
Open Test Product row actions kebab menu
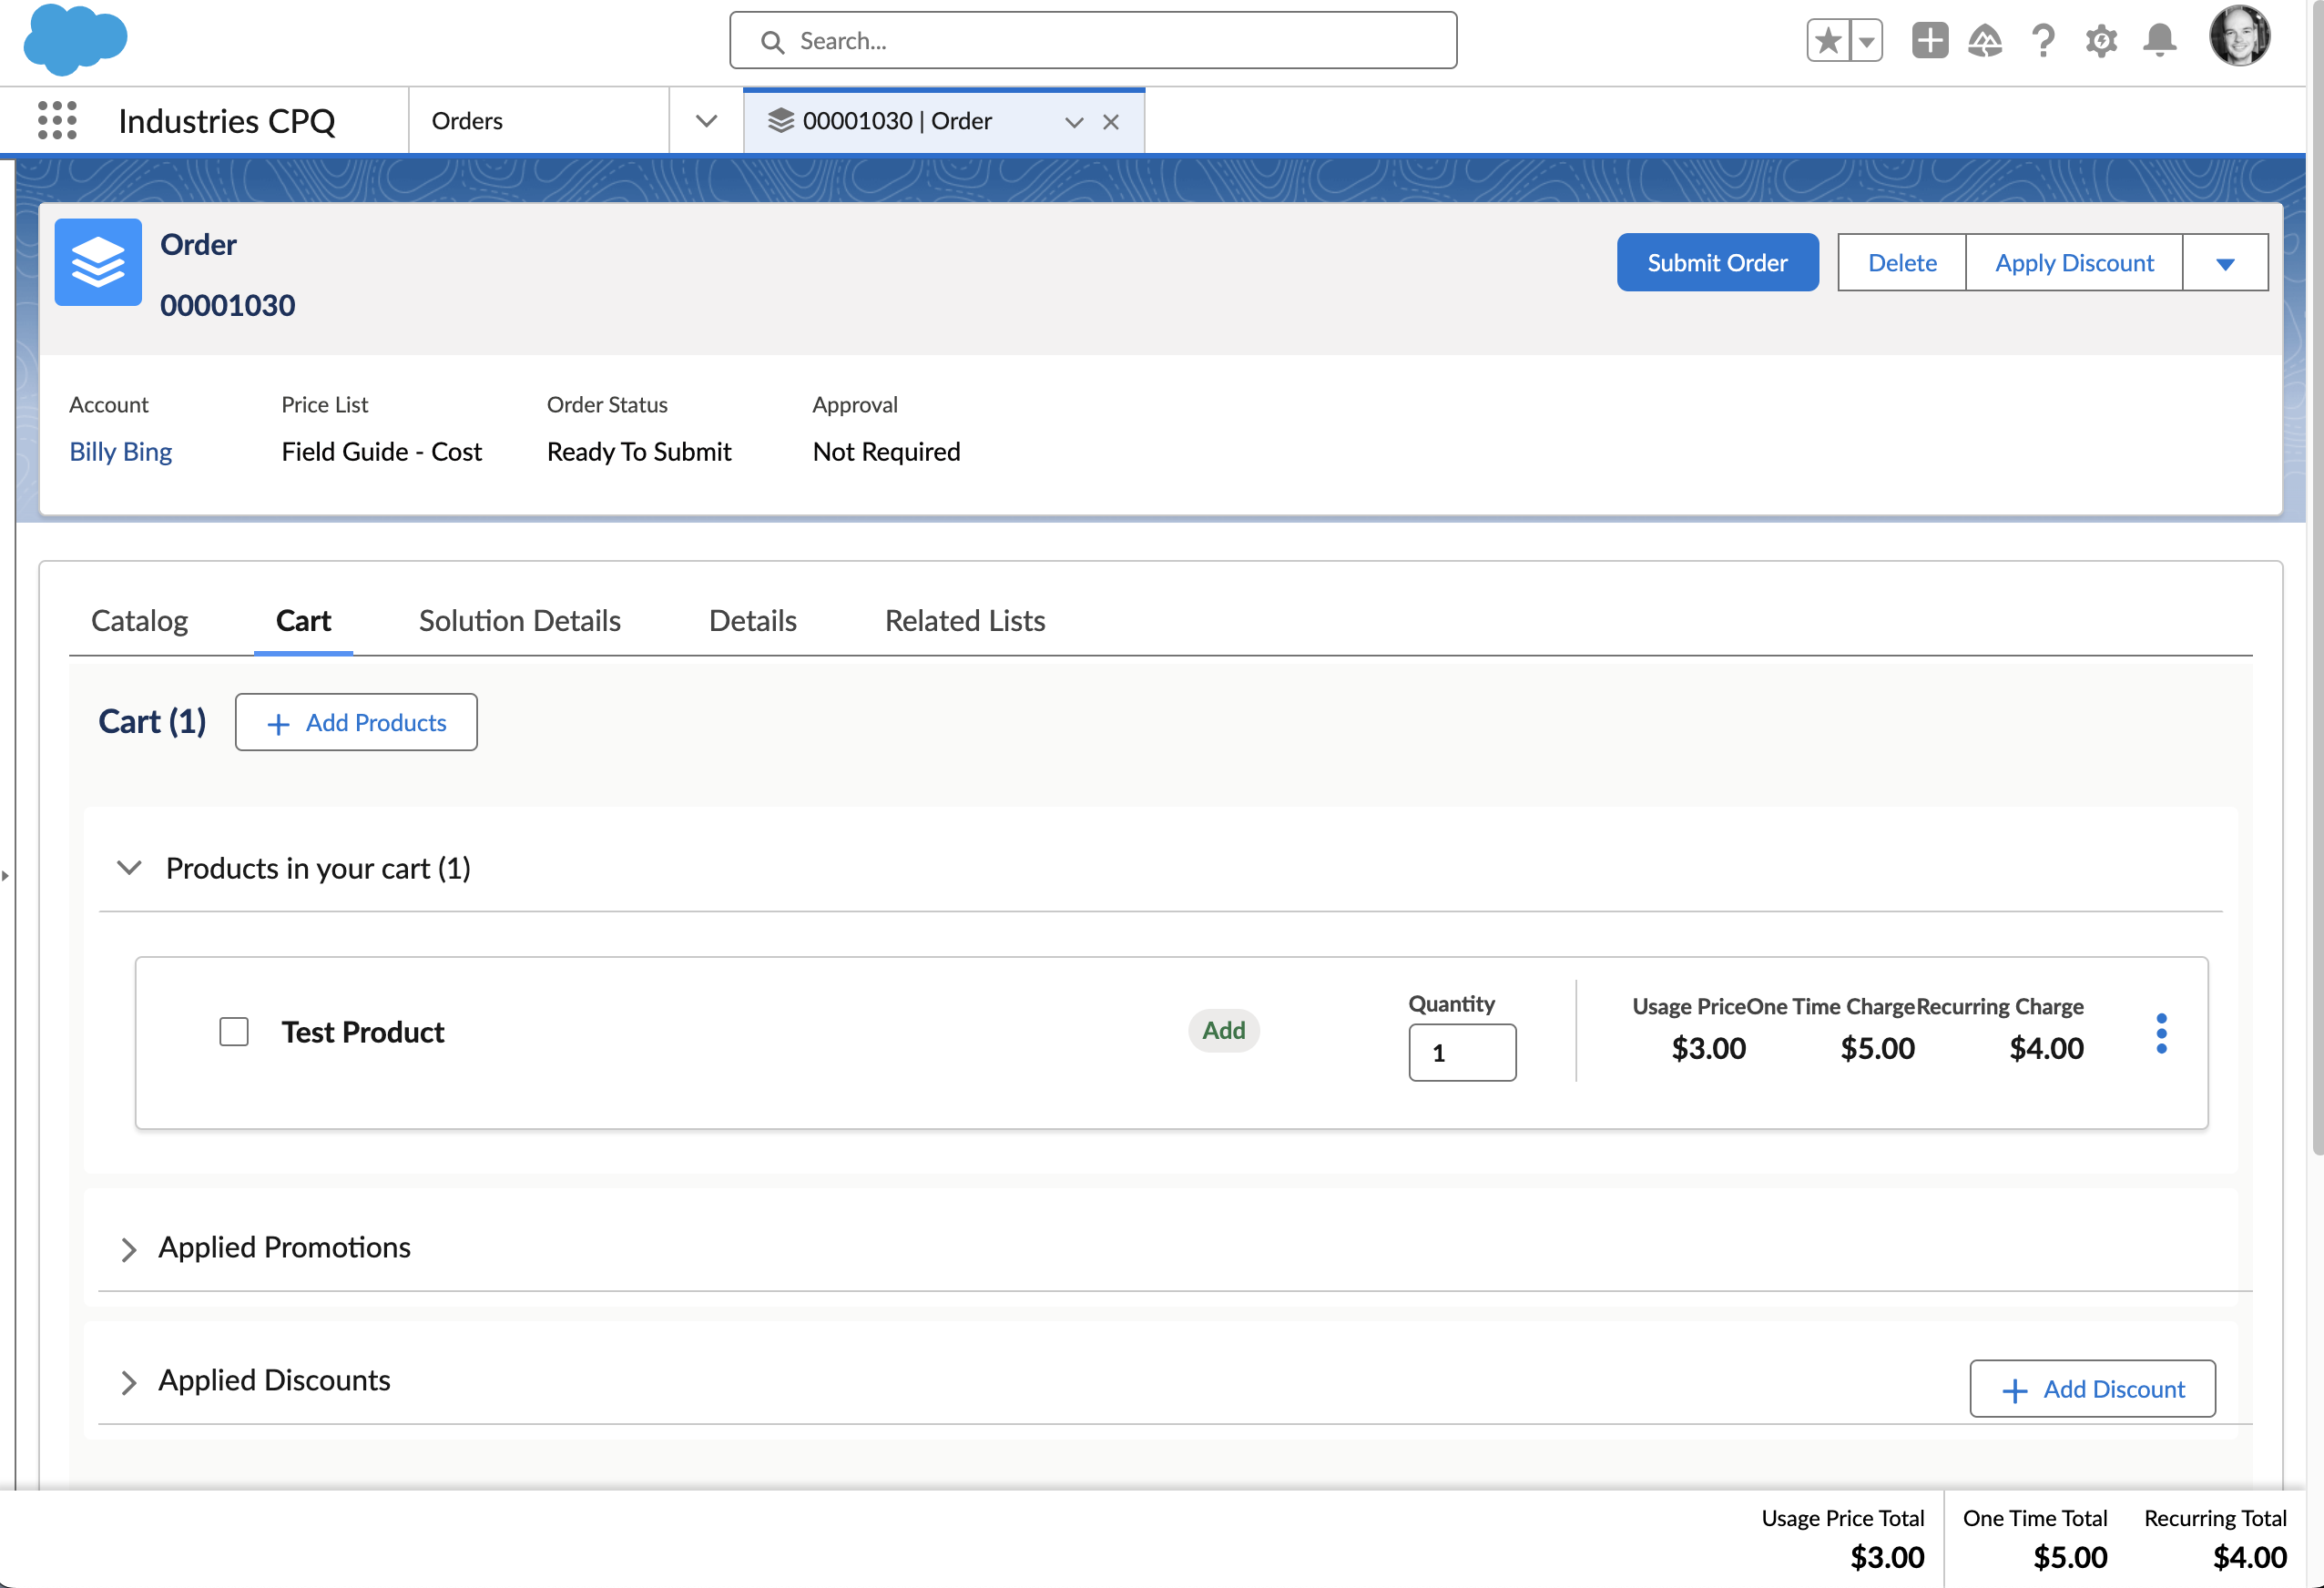2161,1033
